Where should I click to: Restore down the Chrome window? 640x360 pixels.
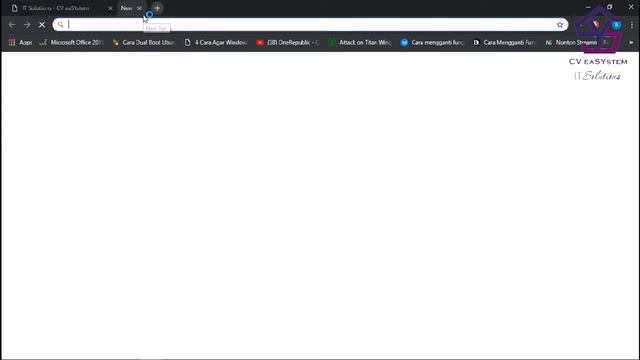click(x=609, y=7)
